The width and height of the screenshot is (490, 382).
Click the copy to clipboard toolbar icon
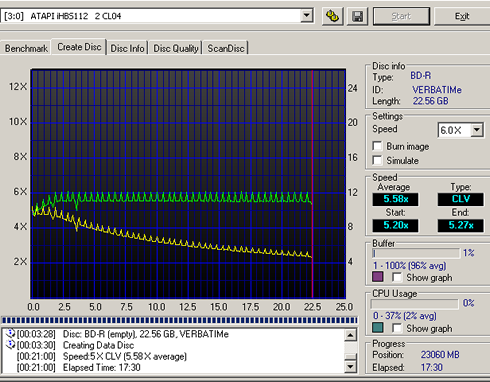pyautogui.click(x=332, y=16)
